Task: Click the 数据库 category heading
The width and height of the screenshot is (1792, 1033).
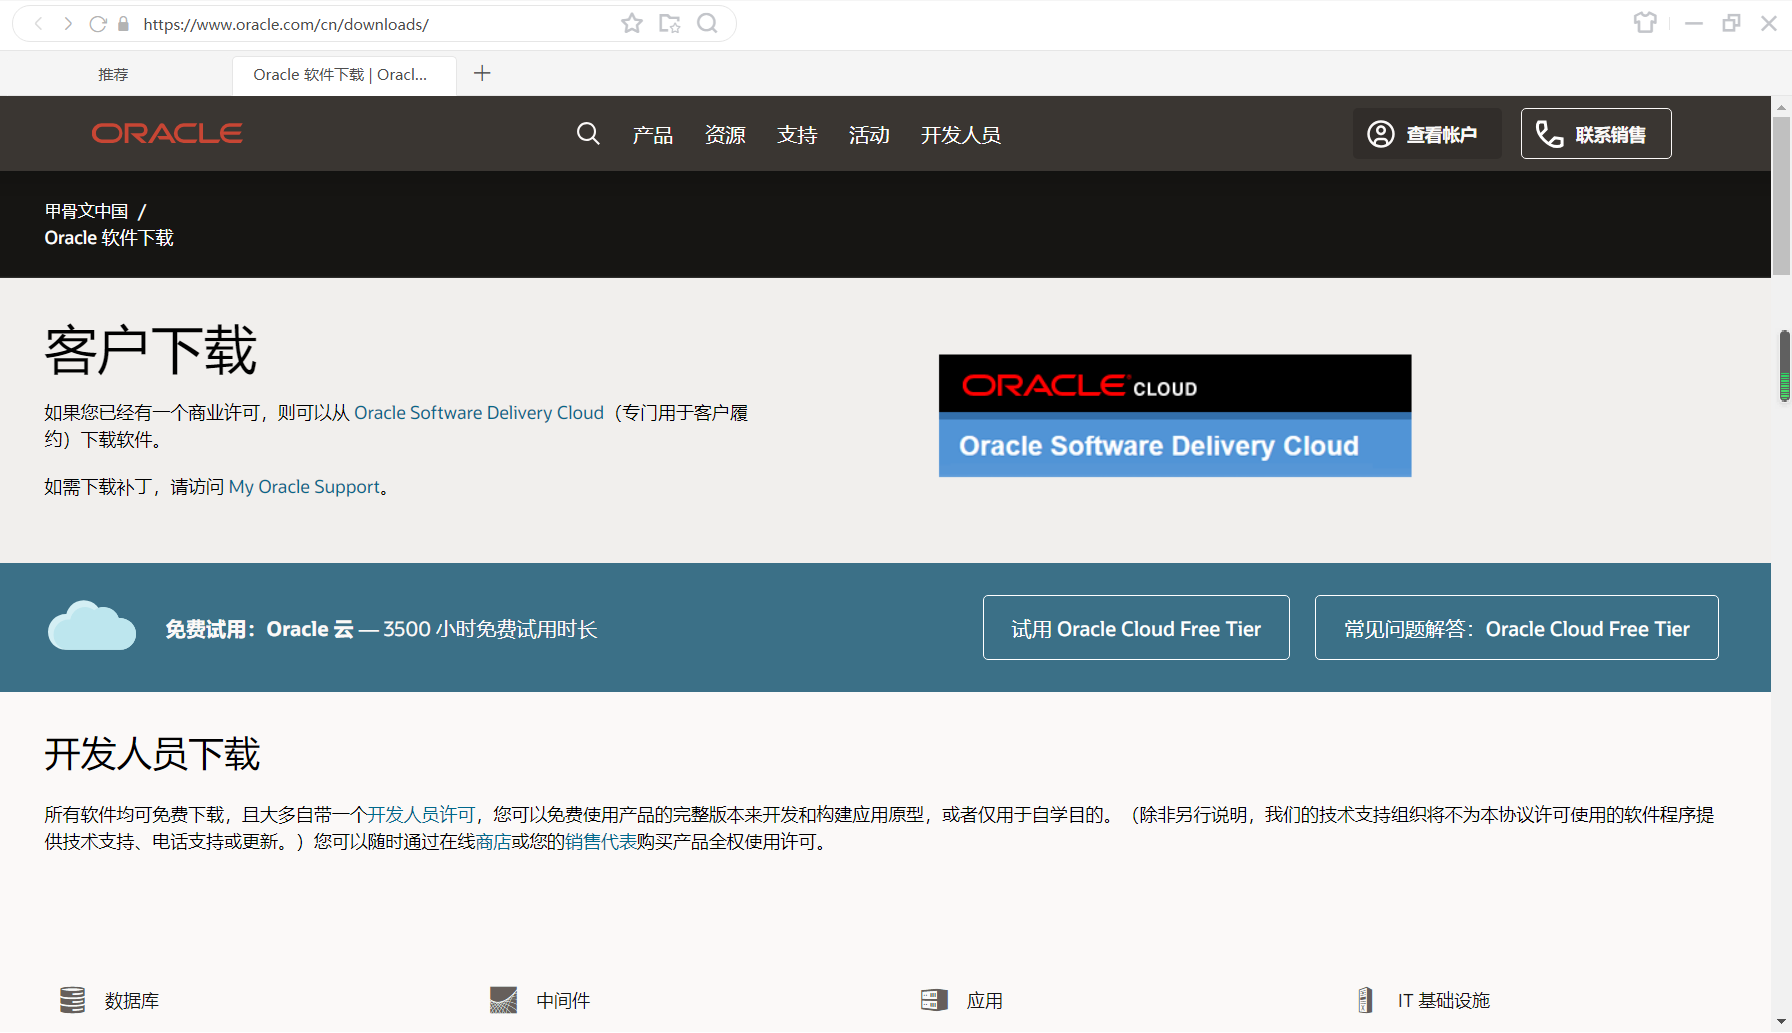Action: coord(132,1001)
